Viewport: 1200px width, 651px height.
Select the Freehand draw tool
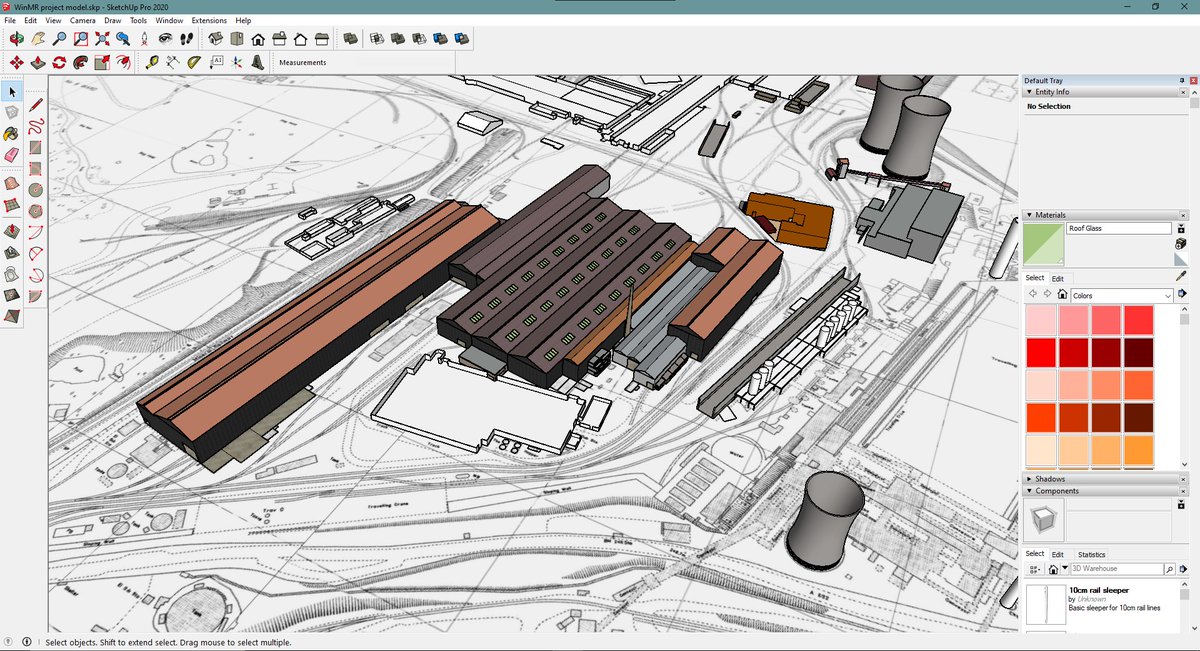click(36, 126)
